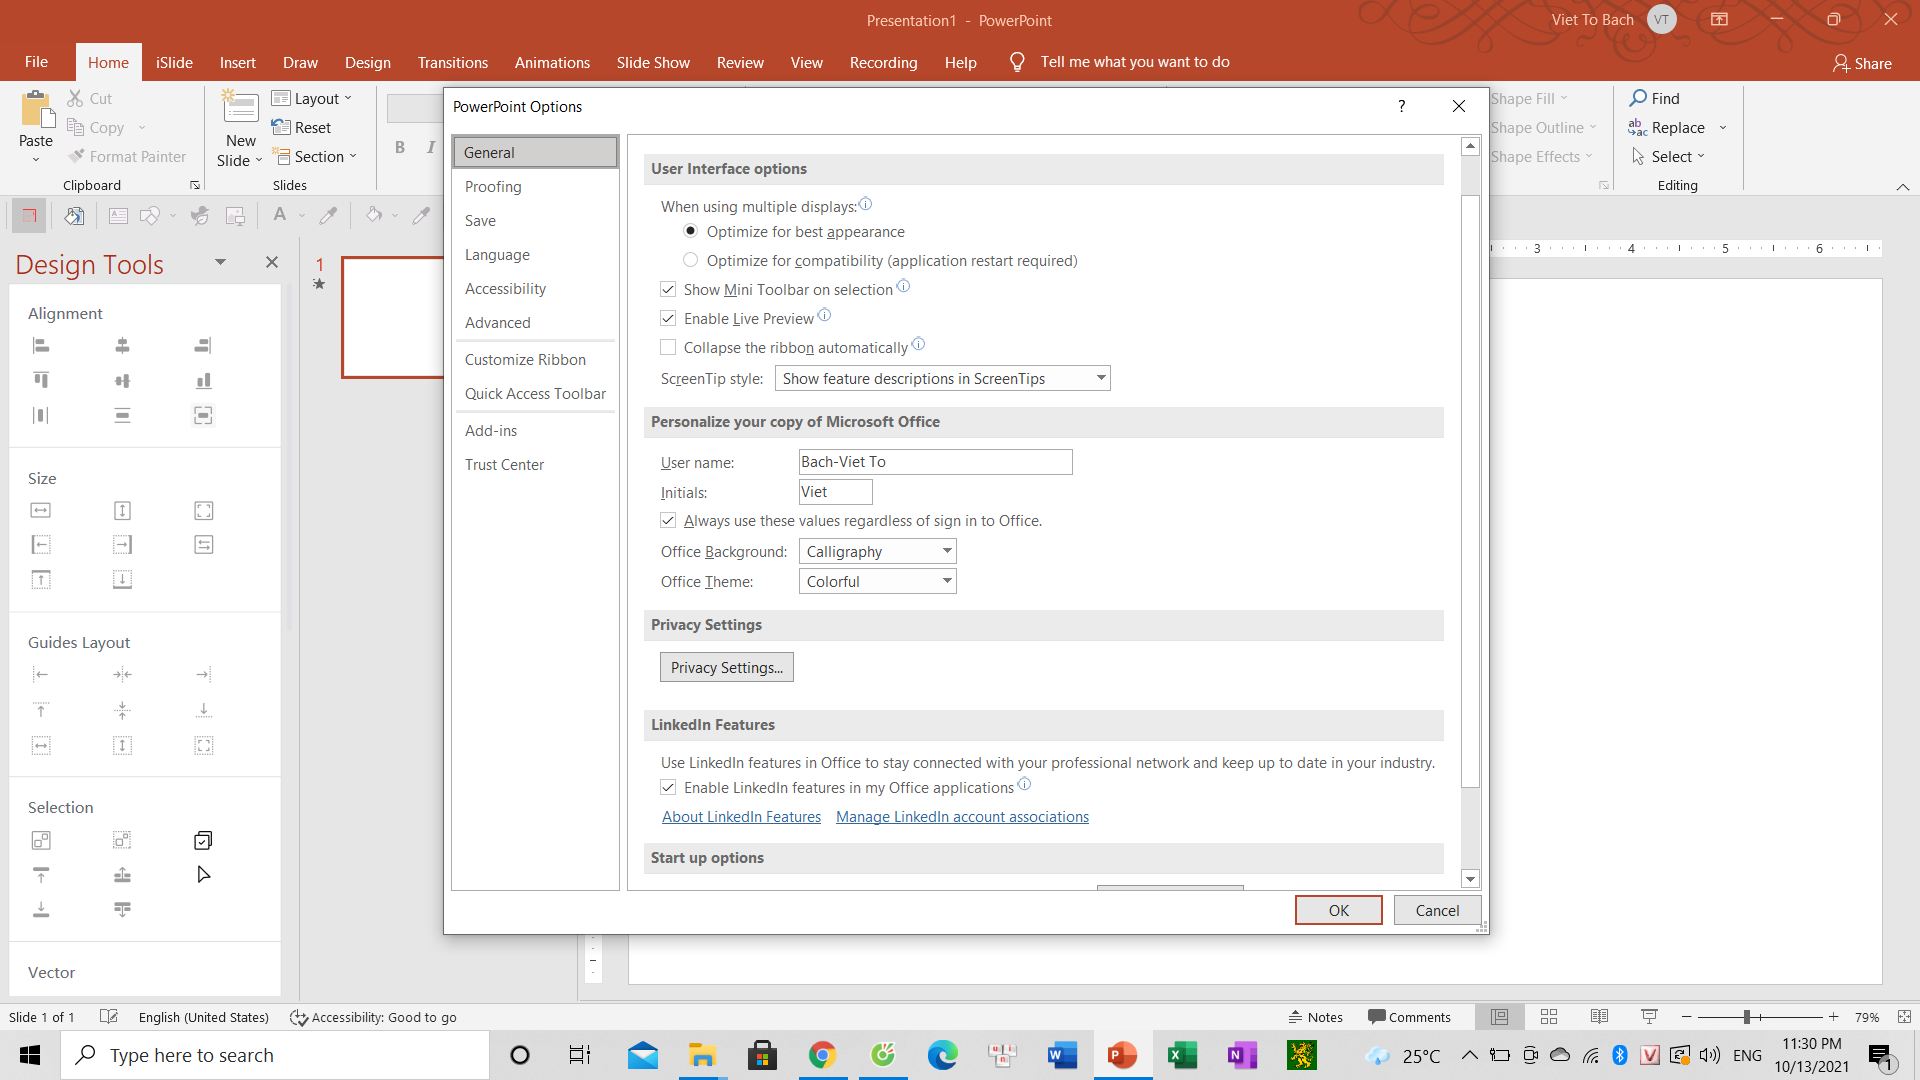Viewport: 1920px width, 1080px height.
Task: Click the first icon in Alignment section
Action: (41, 346)
